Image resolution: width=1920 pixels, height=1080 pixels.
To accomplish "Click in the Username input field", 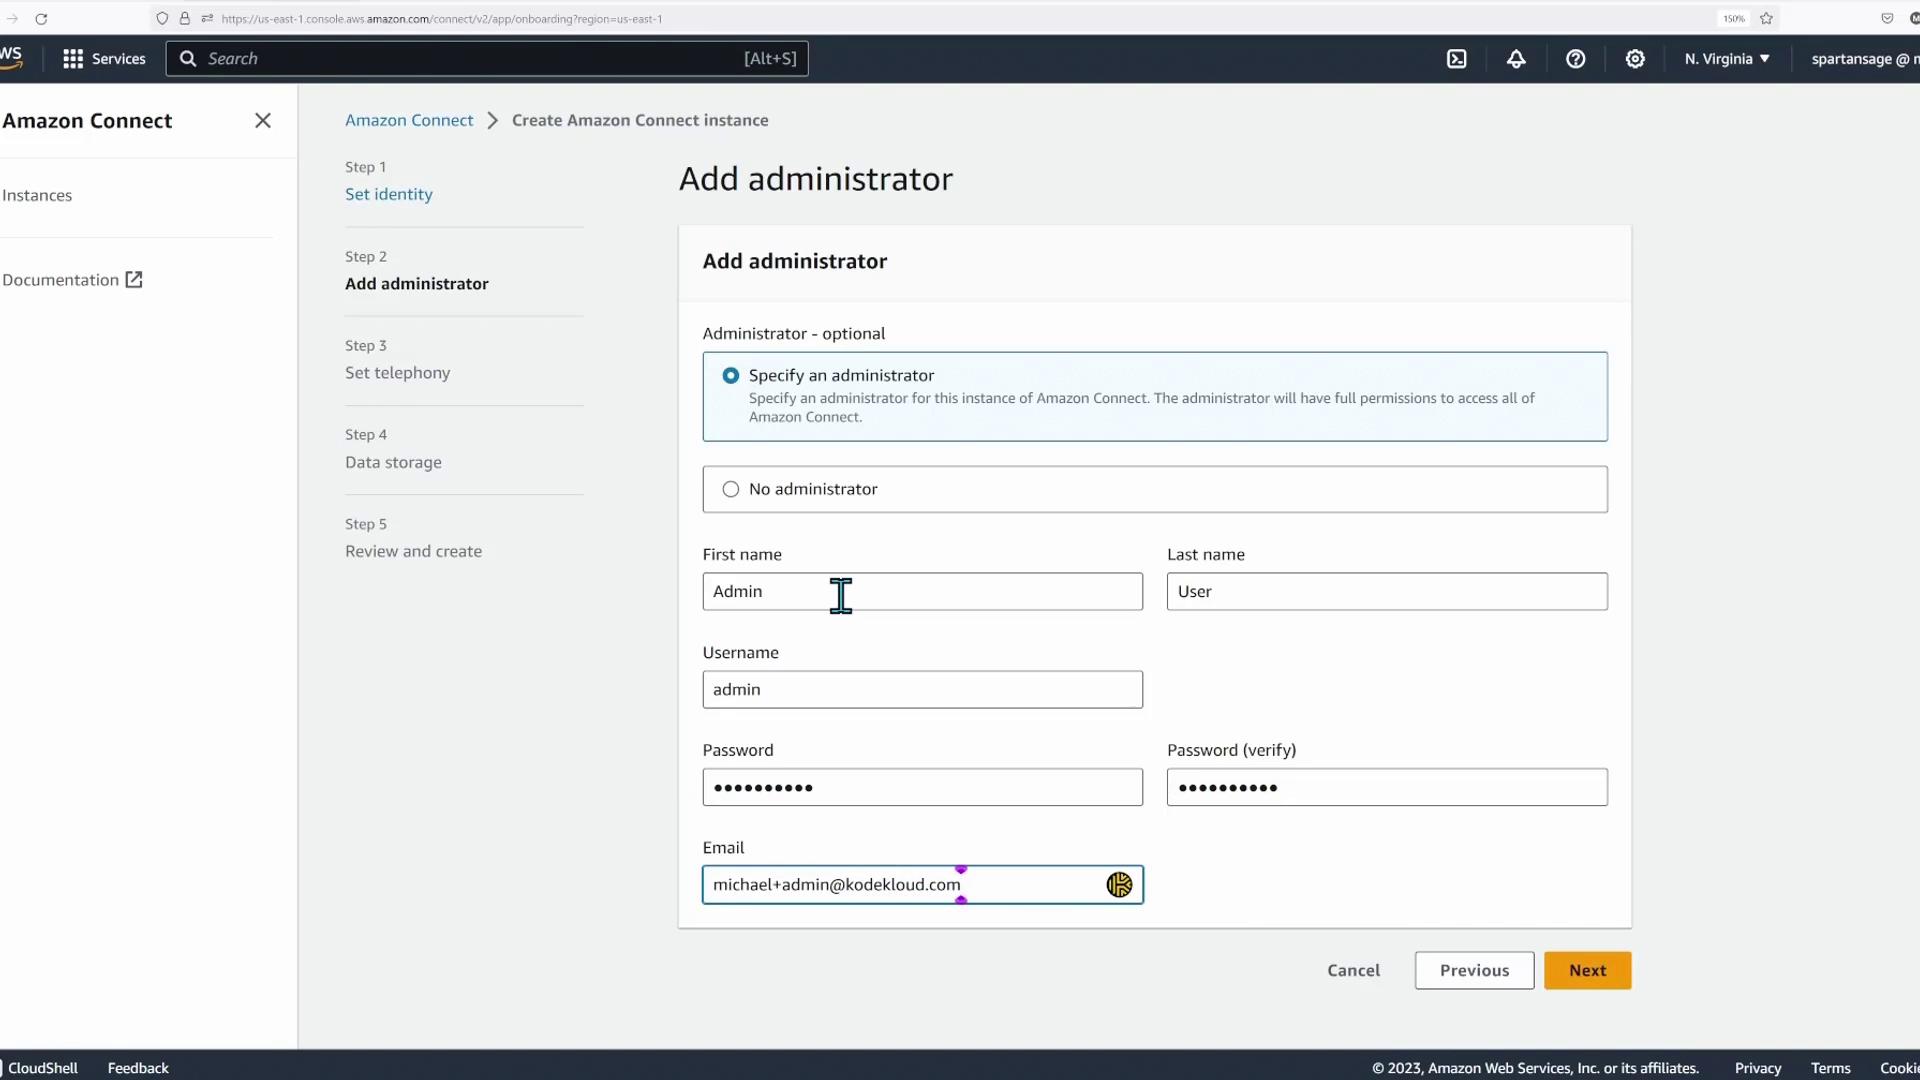I will click(x=922, y=690).
